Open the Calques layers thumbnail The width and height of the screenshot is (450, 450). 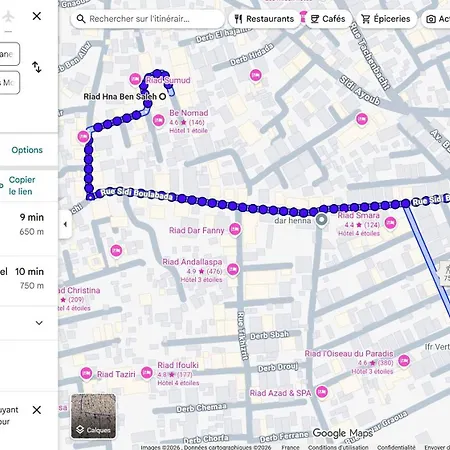pyautogui.click(x=93, y=416)
